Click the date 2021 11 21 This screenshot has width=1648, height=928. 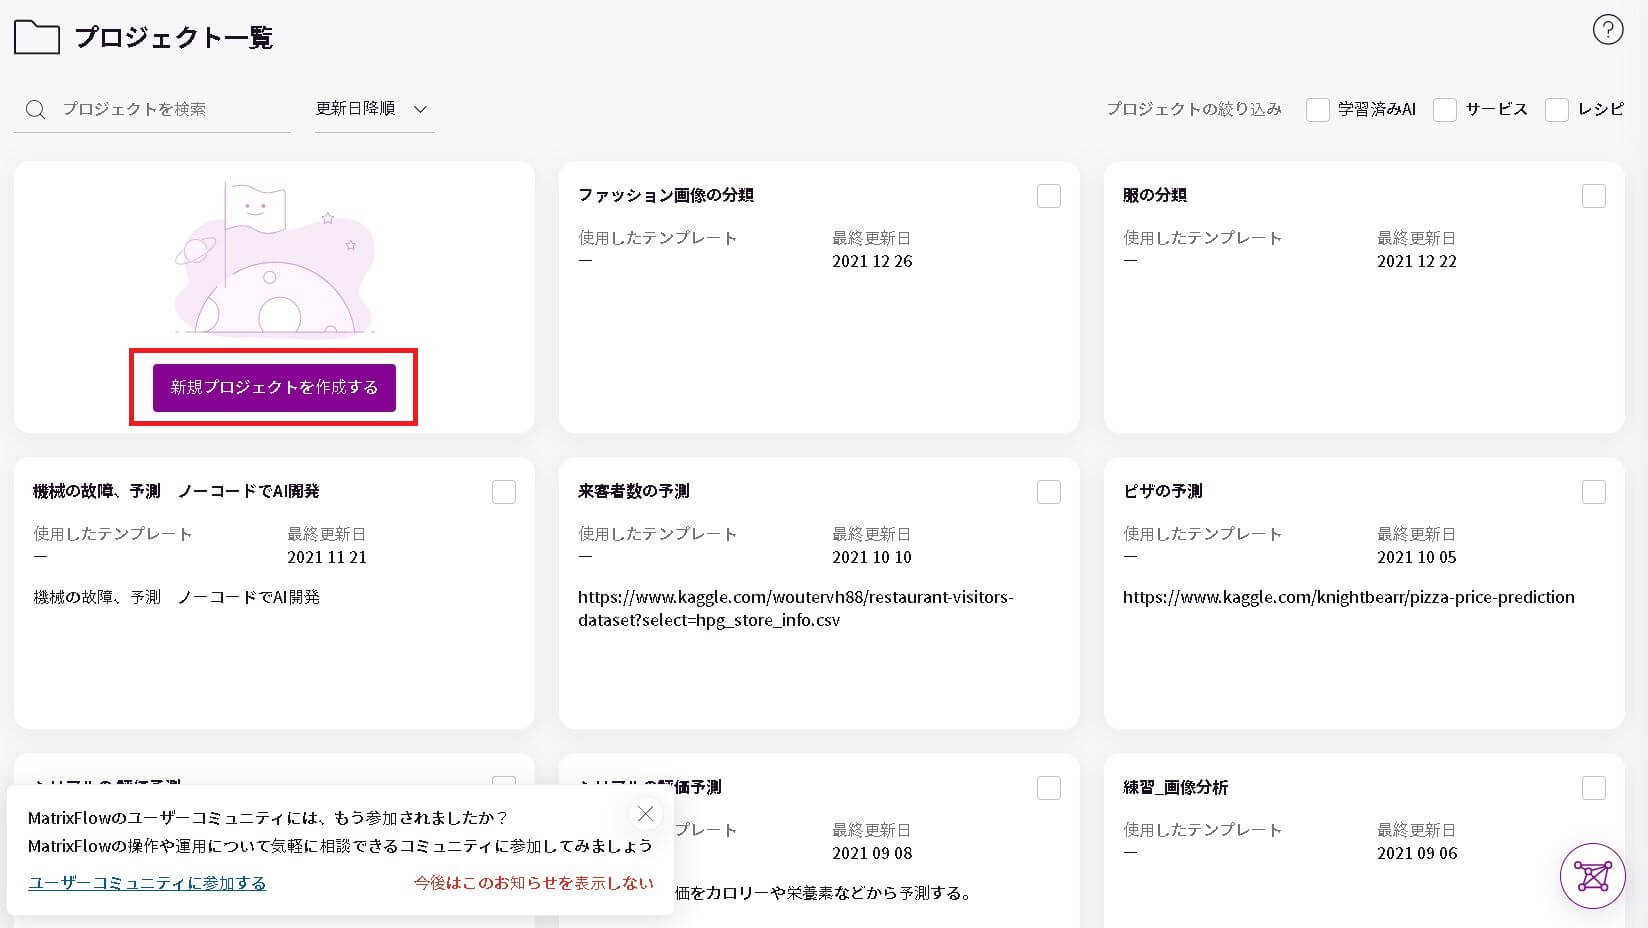coord(327,557)
